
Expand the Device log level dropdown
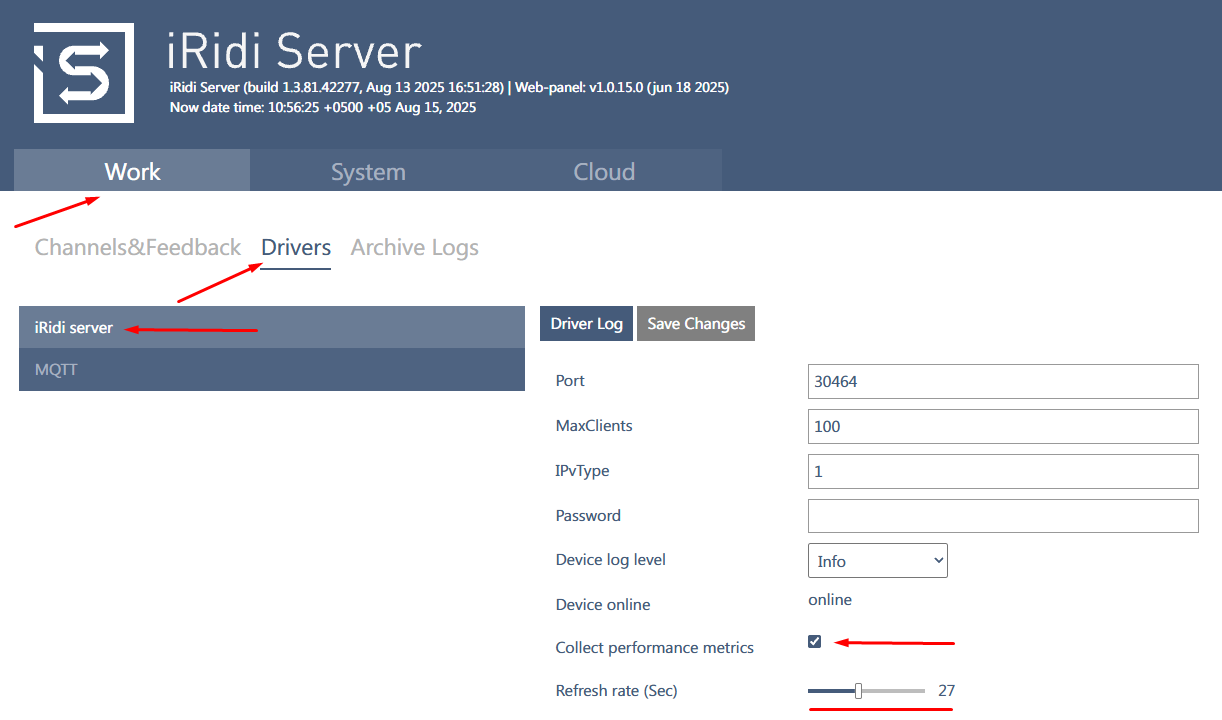tap(877, 561)
